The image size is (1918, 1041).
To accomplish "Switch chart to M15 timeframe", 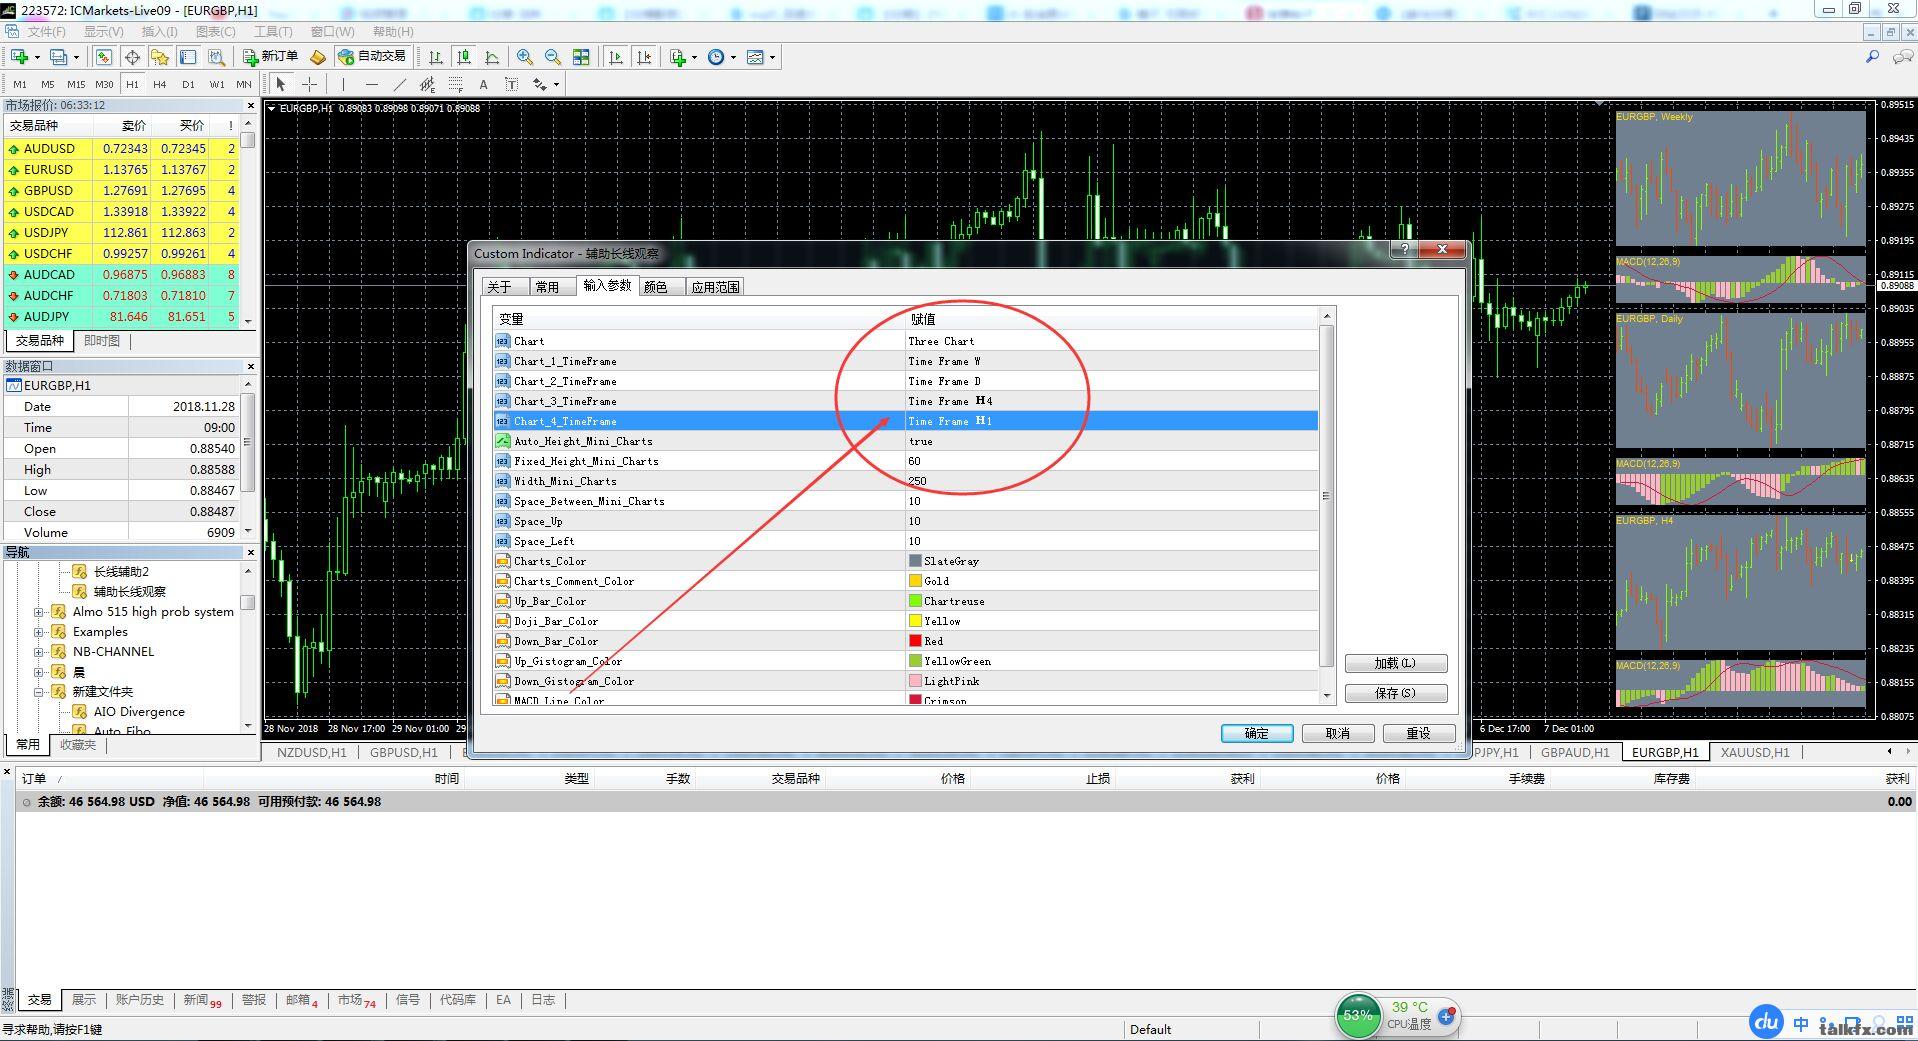I will click(x=76, y=85).
